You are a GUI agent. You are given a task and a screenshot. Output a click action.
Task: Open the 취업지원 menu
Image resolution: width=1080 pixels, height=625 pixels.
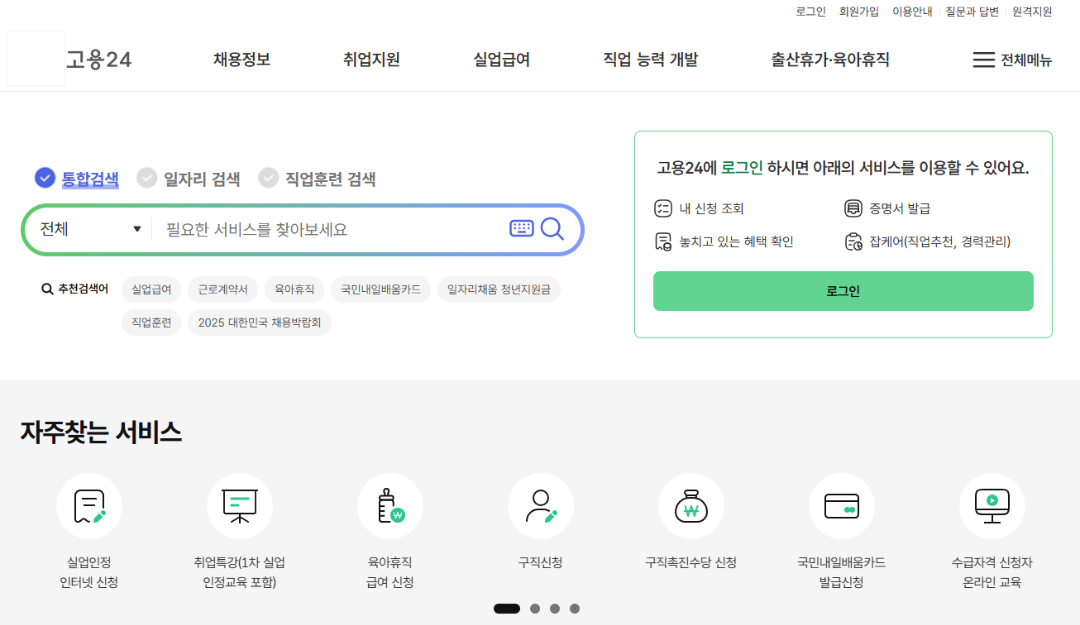[372, 60]
